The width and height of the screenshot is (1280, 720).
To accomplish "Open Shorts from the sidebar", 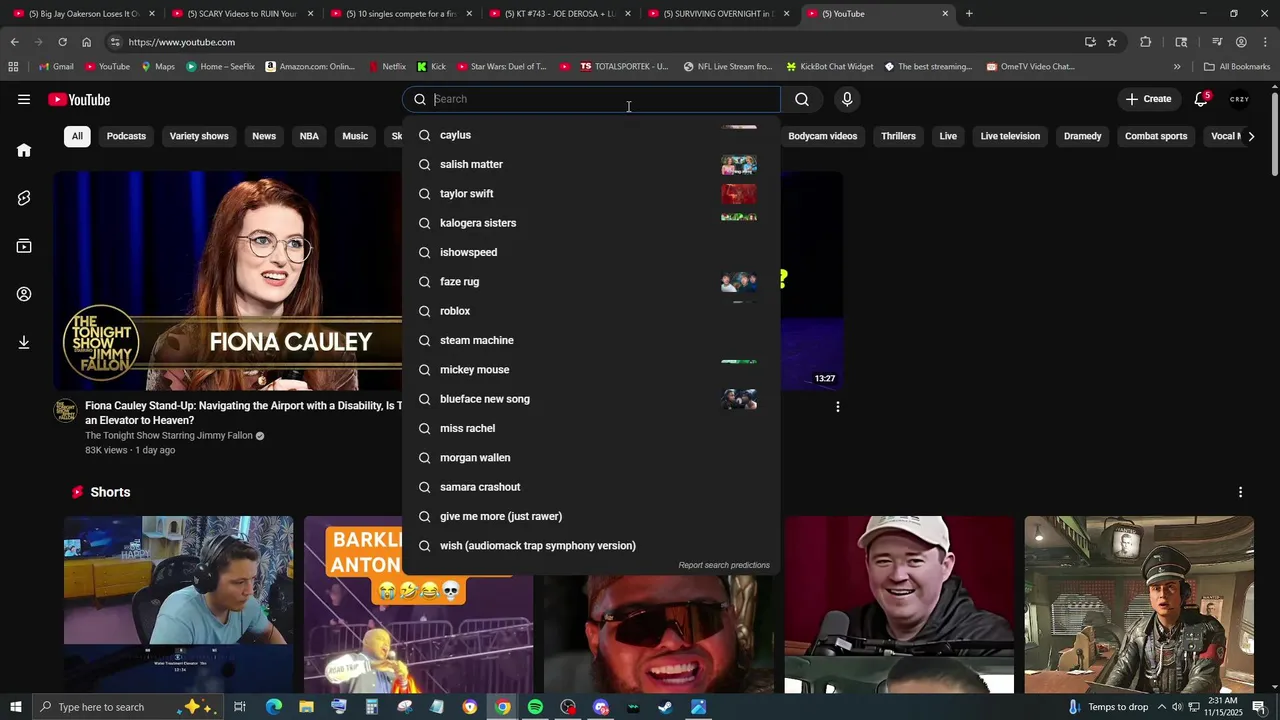I will (24, 198).
